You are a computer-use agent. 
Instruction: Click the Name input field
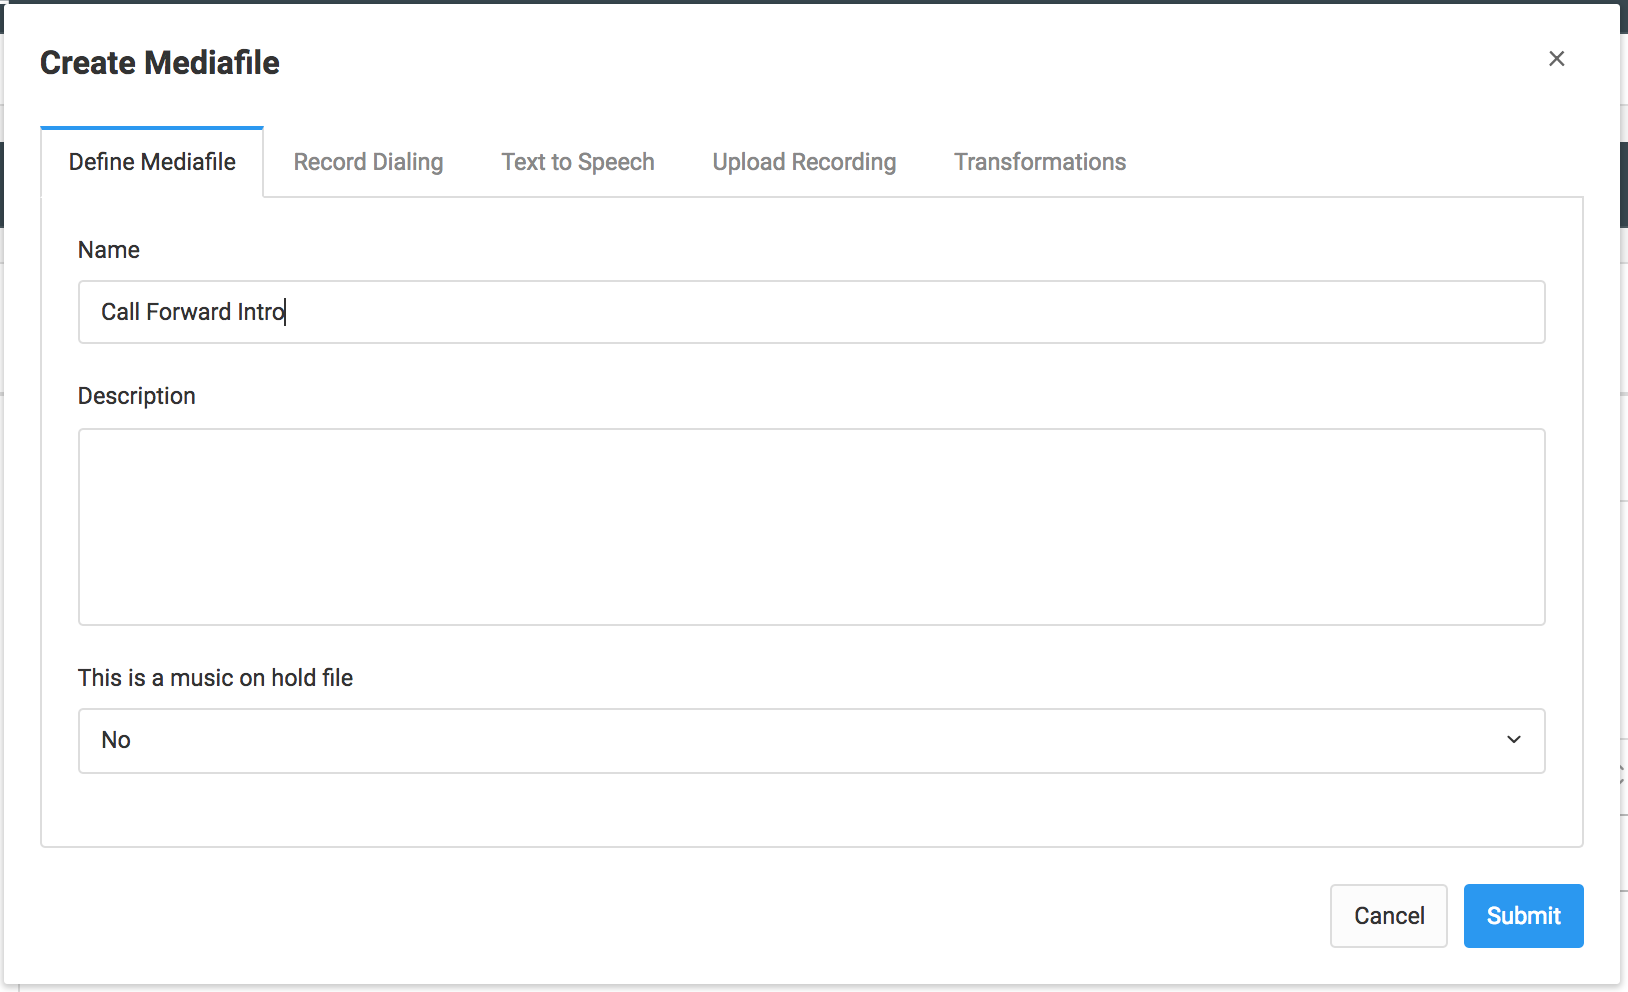click(x=812, y=312)
